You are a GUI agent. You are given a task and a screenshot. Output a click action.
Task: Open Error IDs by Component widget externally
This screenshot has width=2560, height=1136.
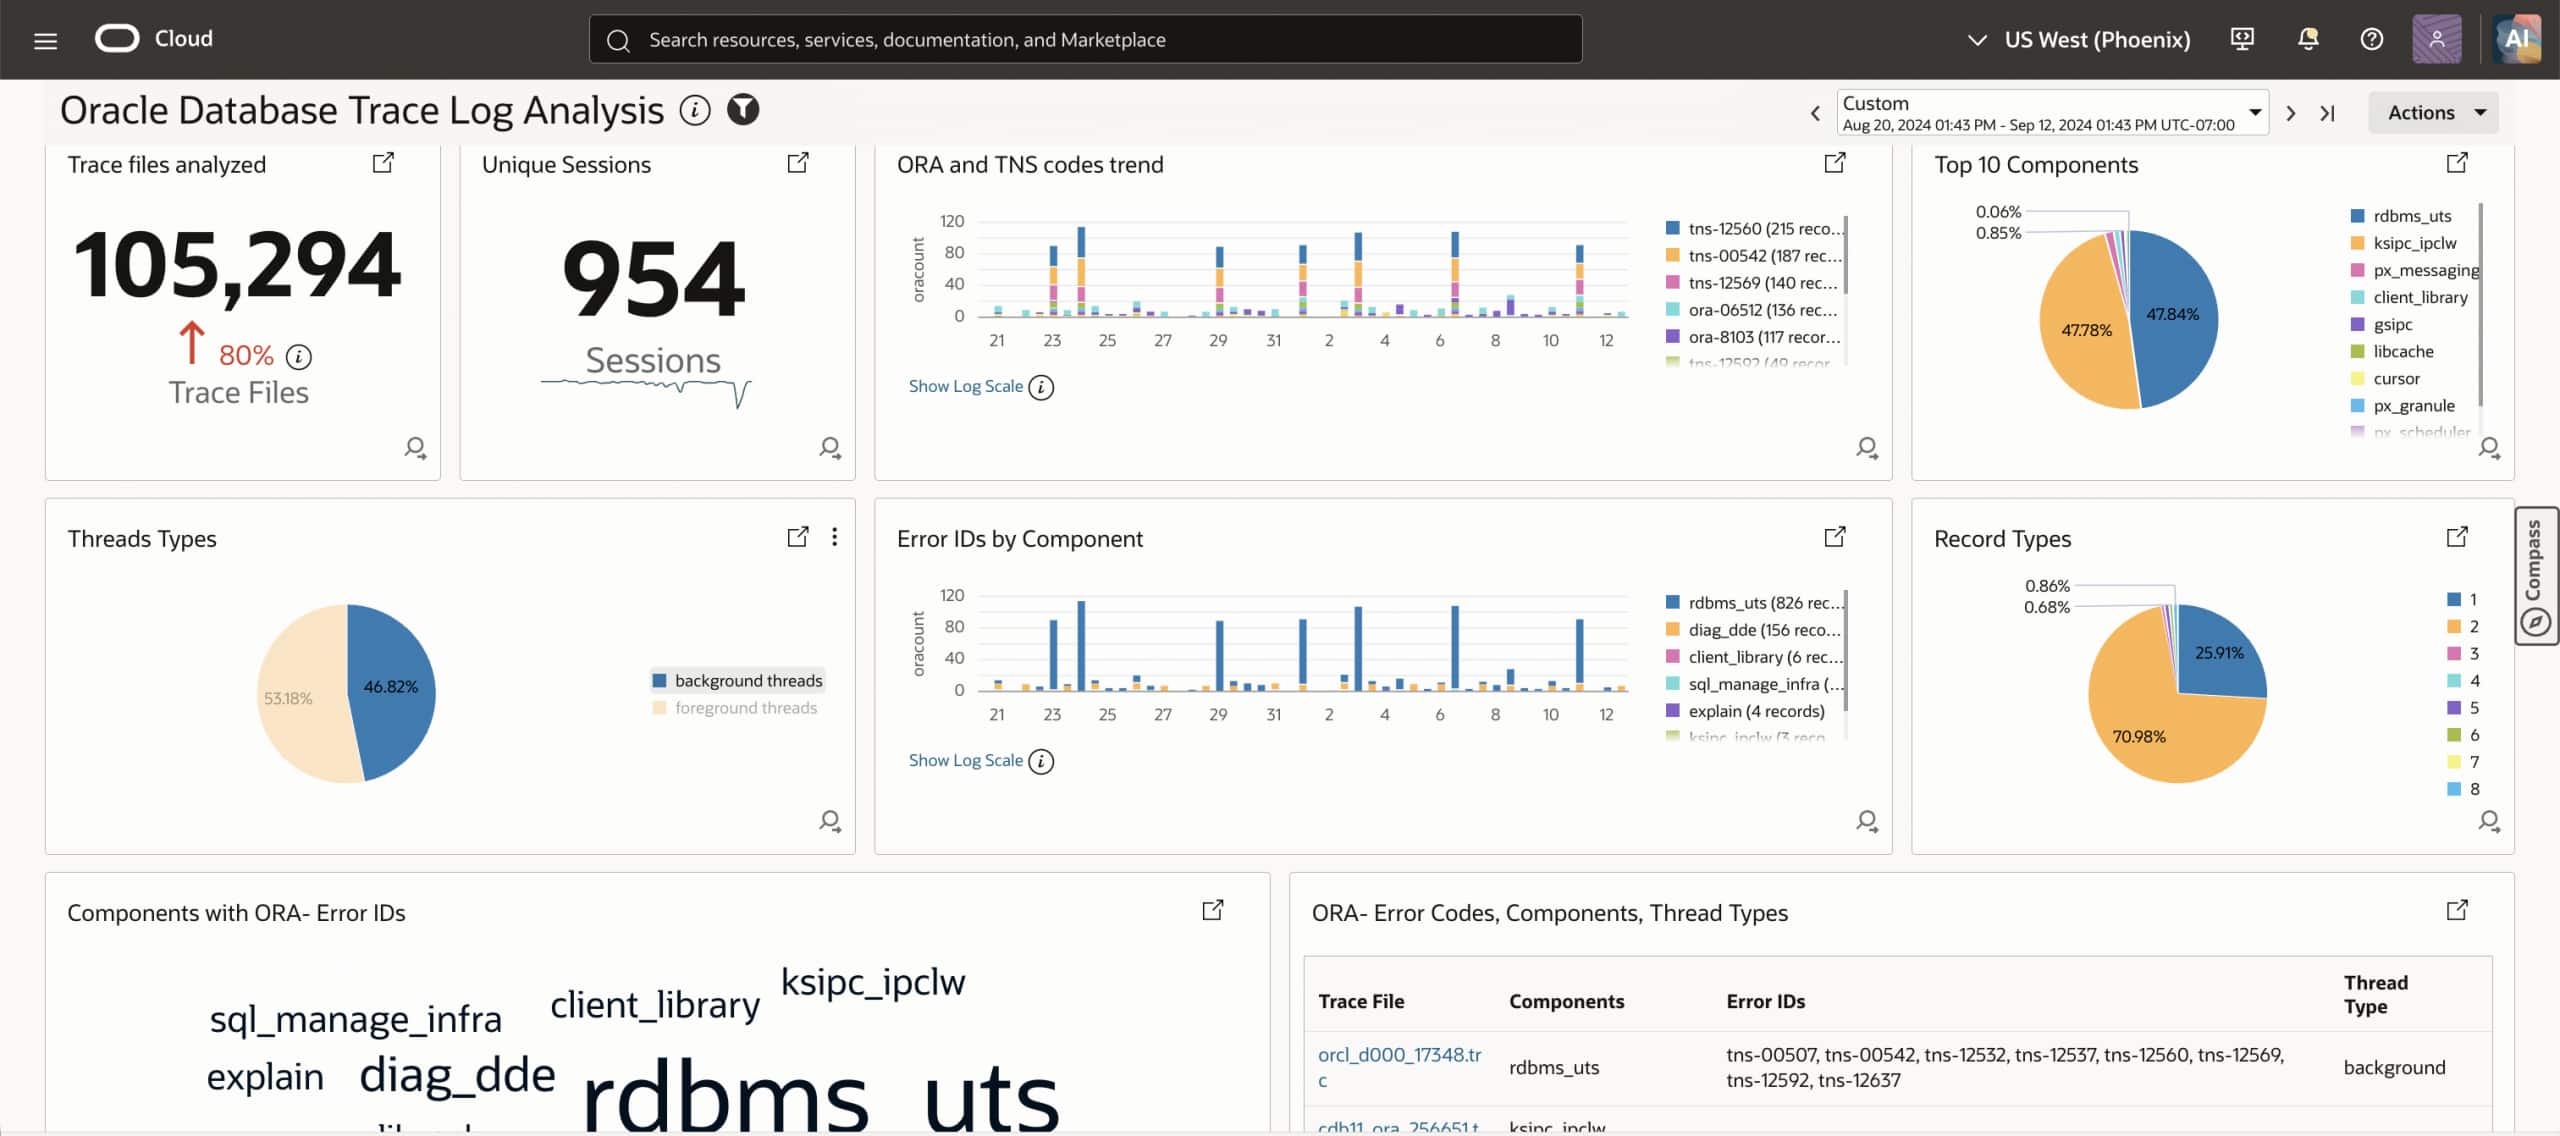click(x=1835, y=537)
